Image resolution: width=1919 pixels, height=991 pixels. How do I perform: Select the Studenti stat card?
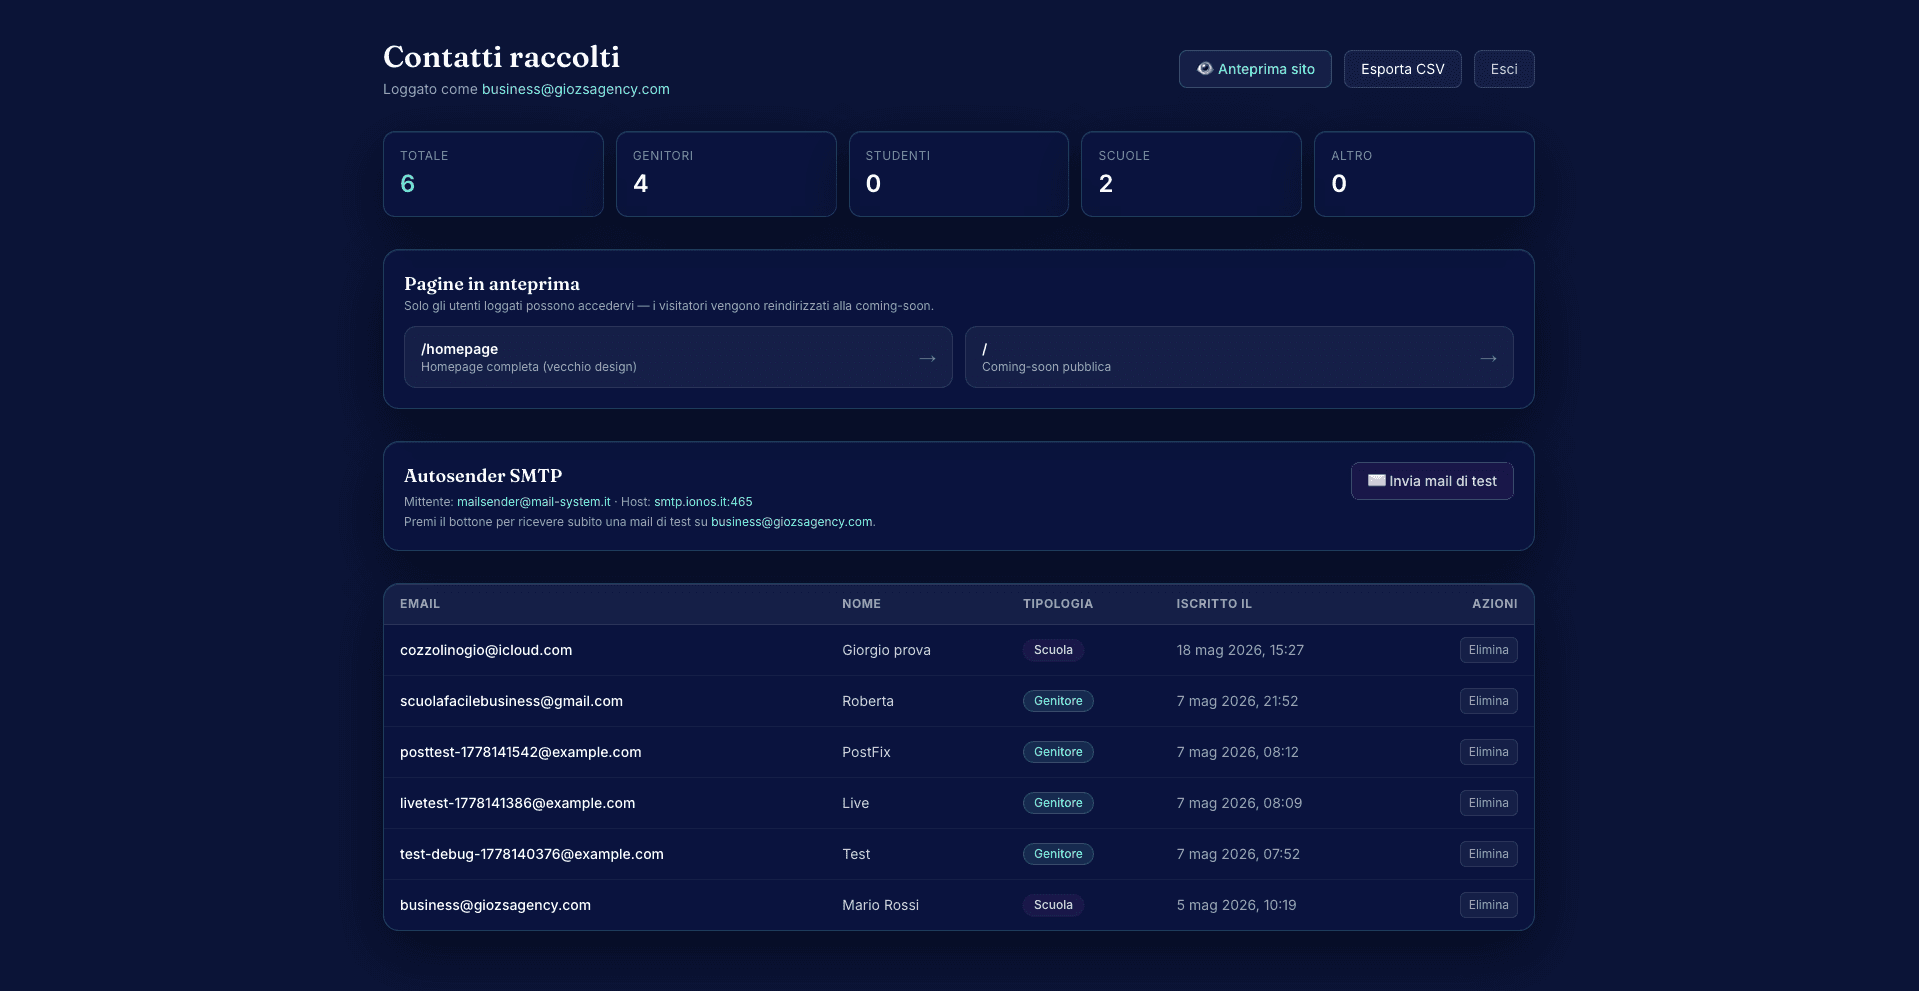tap(959, 174)
